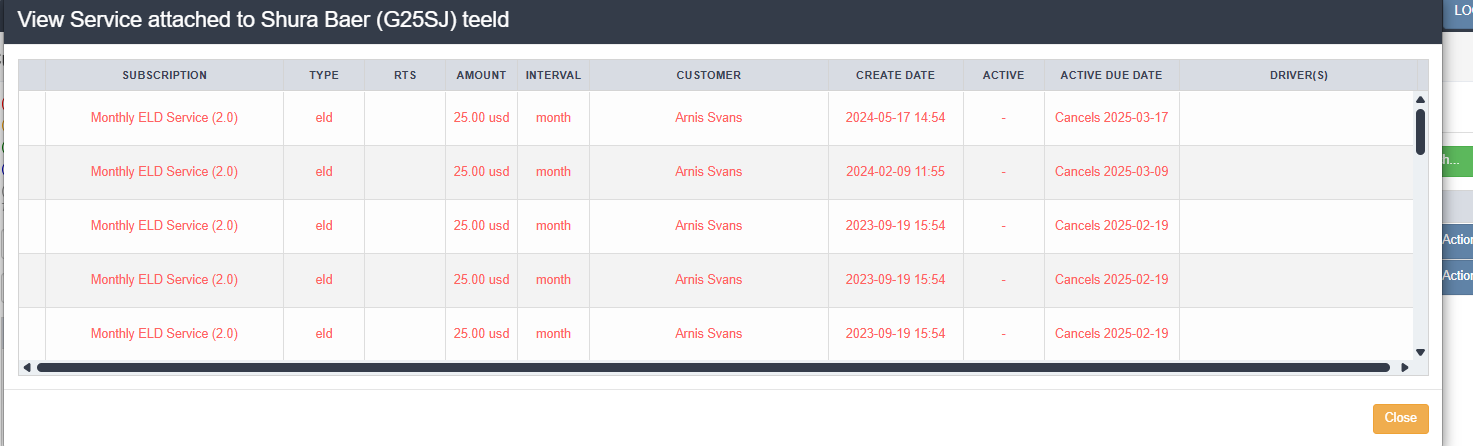Click the green button behind the dialog
This screenshot has width=1473, height=446.
click(1457, 160)
